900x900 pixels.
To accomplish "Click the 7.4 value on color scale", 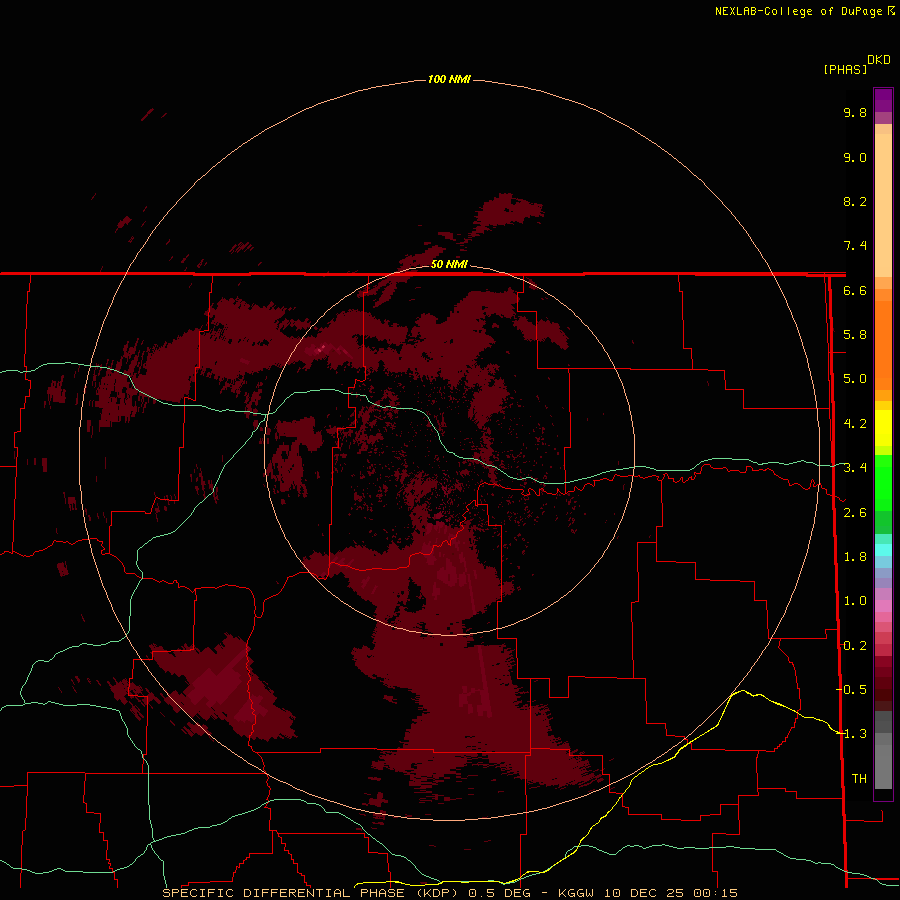I will point(855,246).
